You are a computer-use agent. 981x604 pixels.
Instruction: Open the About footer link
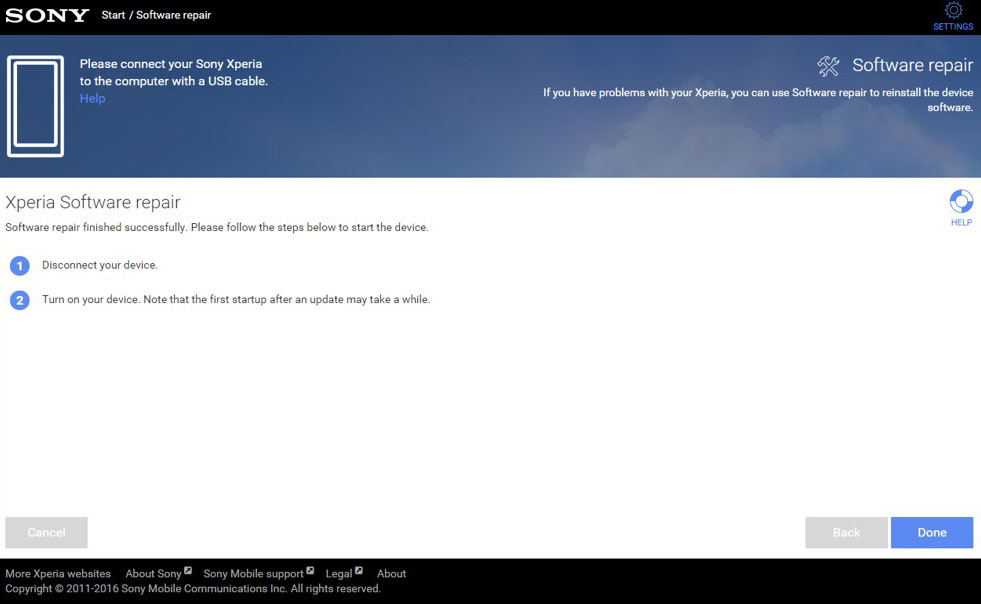coord(391,573)
